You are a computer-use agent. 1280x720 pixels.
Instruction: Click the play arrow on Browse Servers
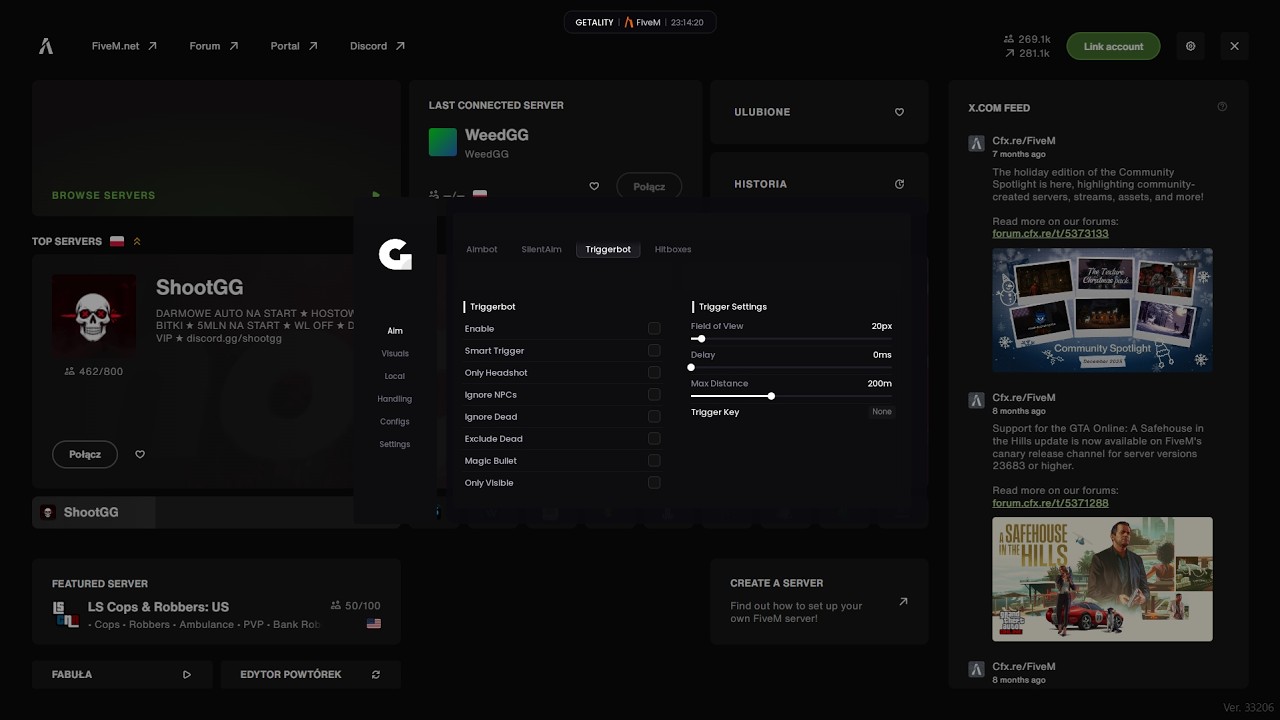[x=376, y=195]
